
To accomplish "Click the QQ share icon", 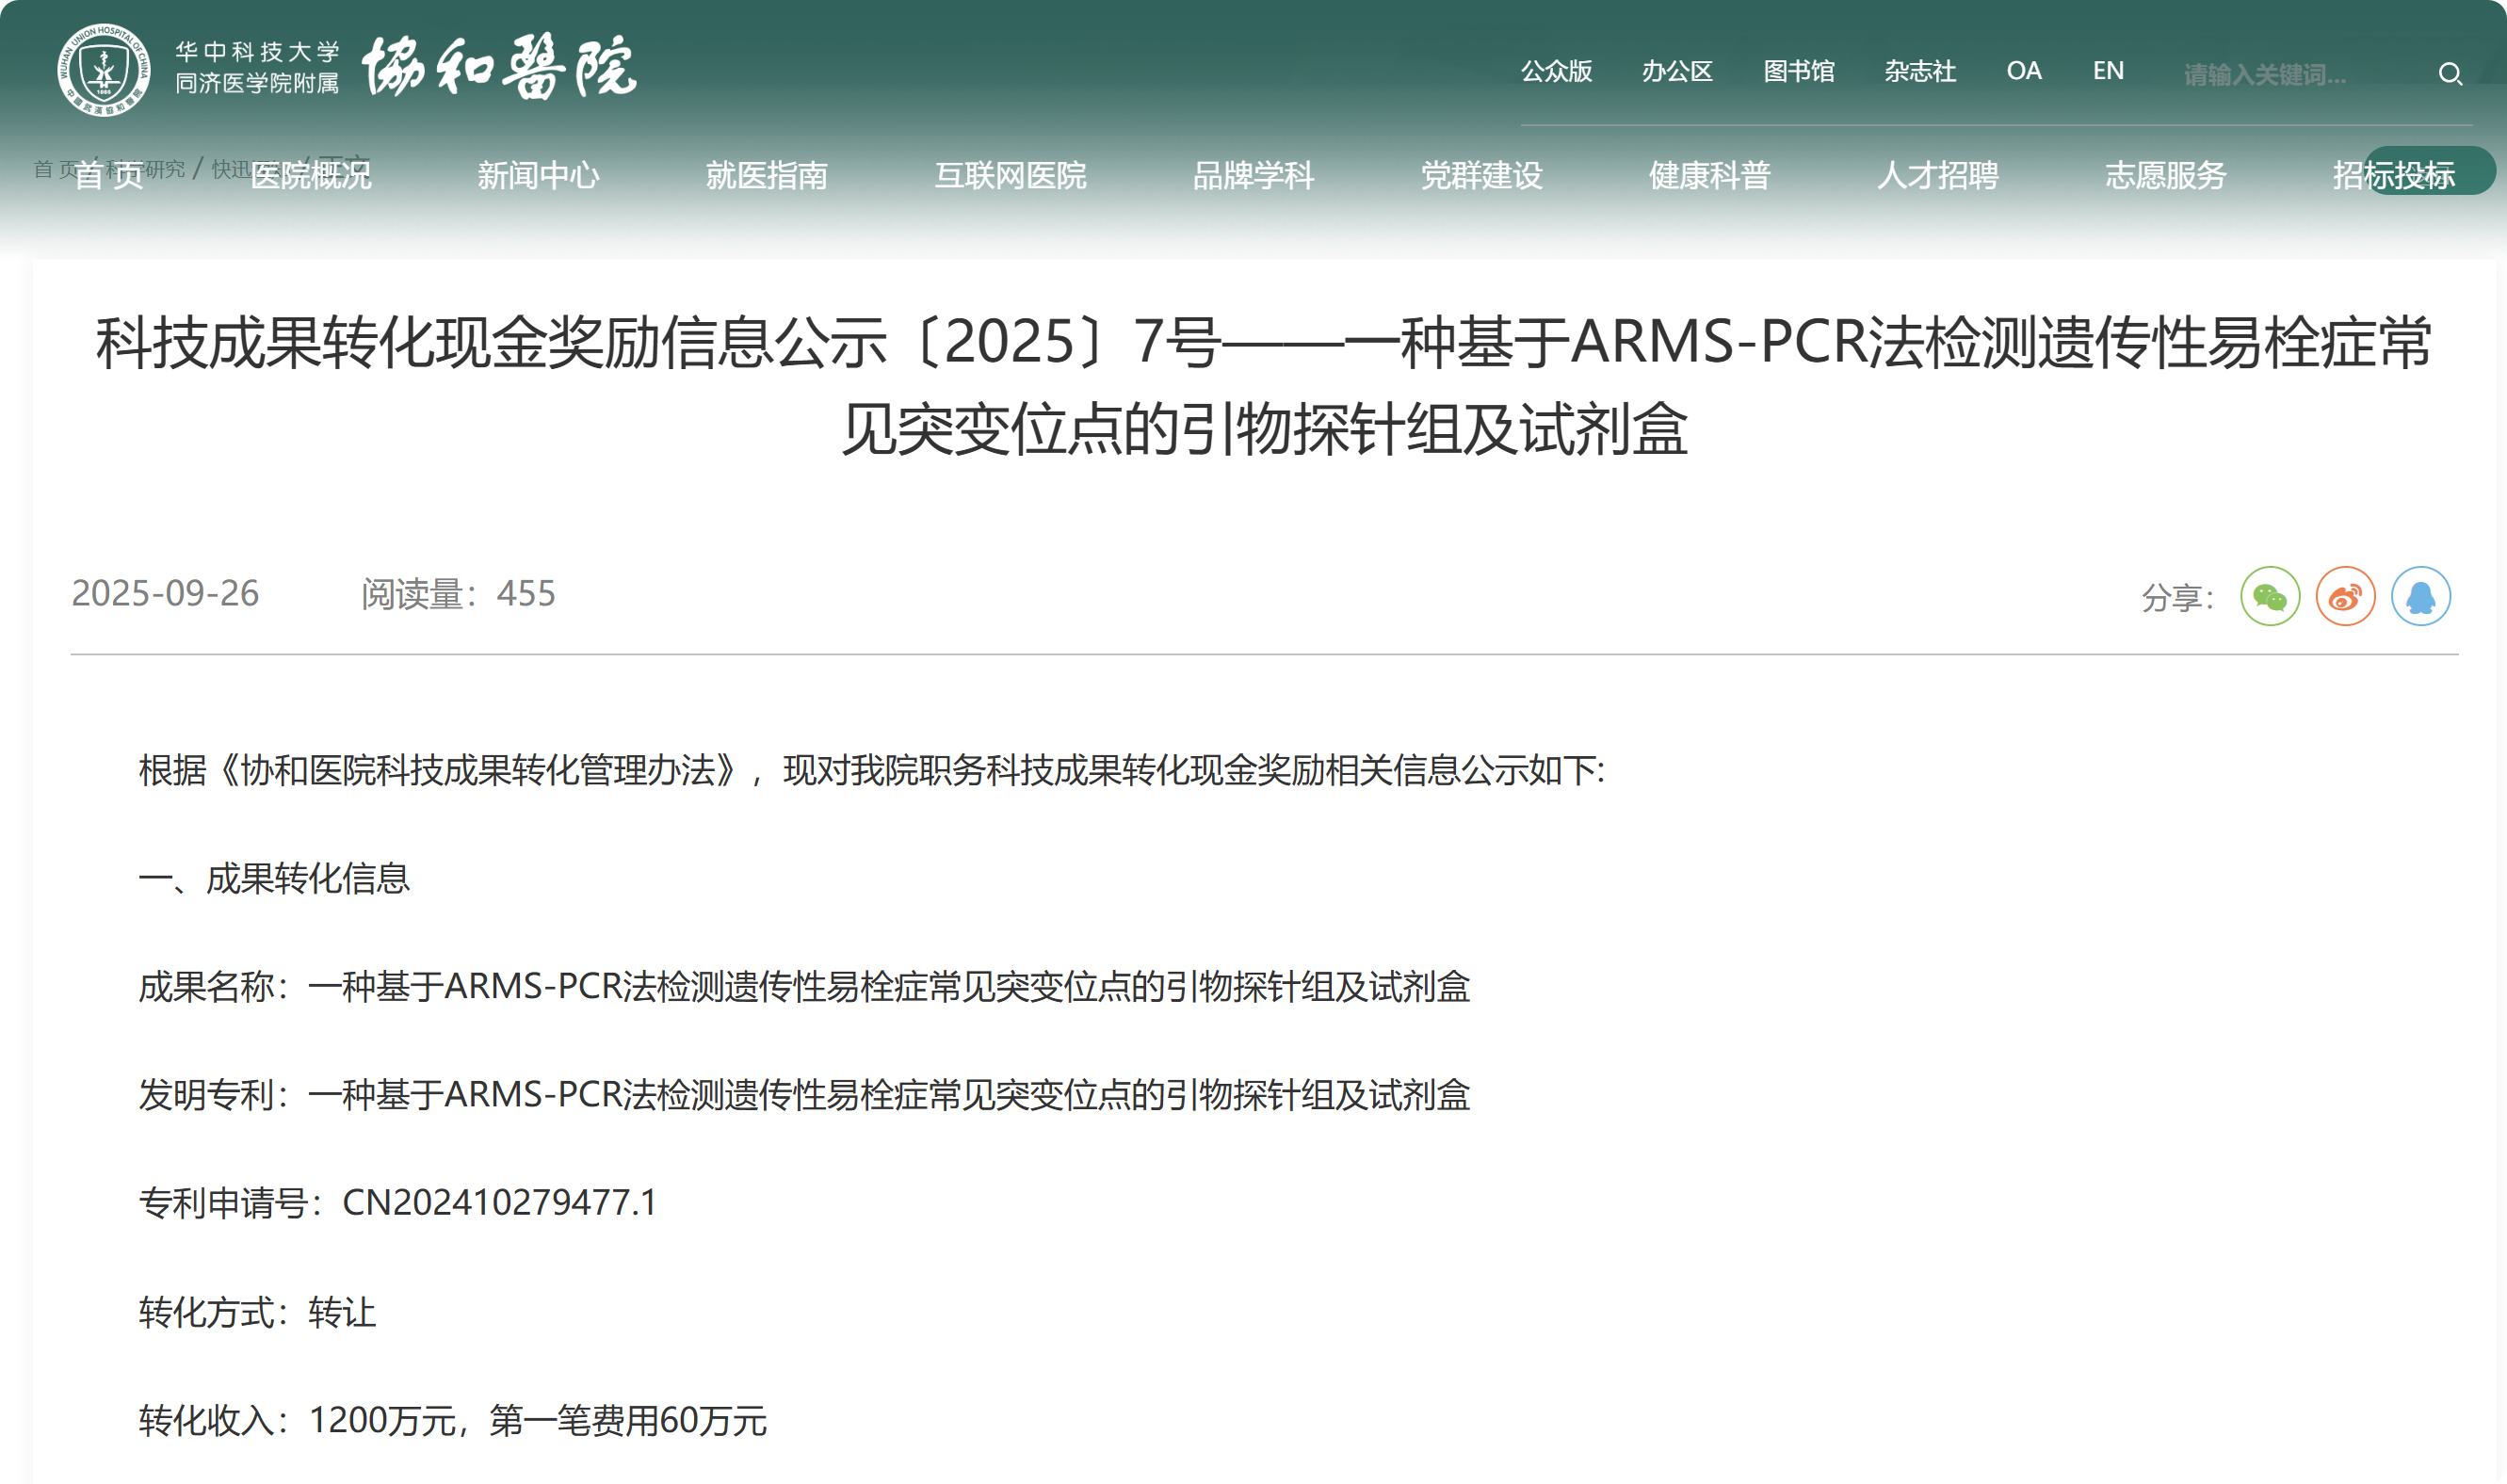I will [2420, 596].
